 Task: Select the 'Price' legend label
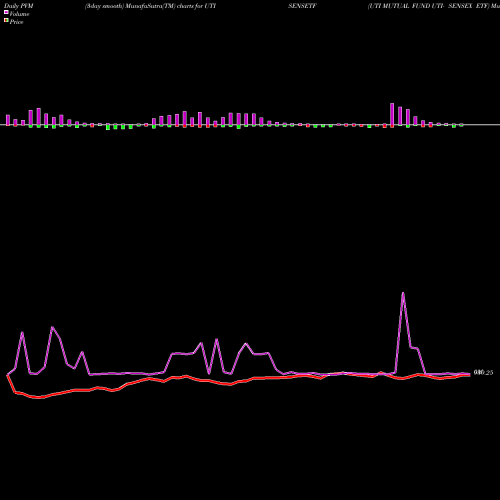(x=16, y=22)
